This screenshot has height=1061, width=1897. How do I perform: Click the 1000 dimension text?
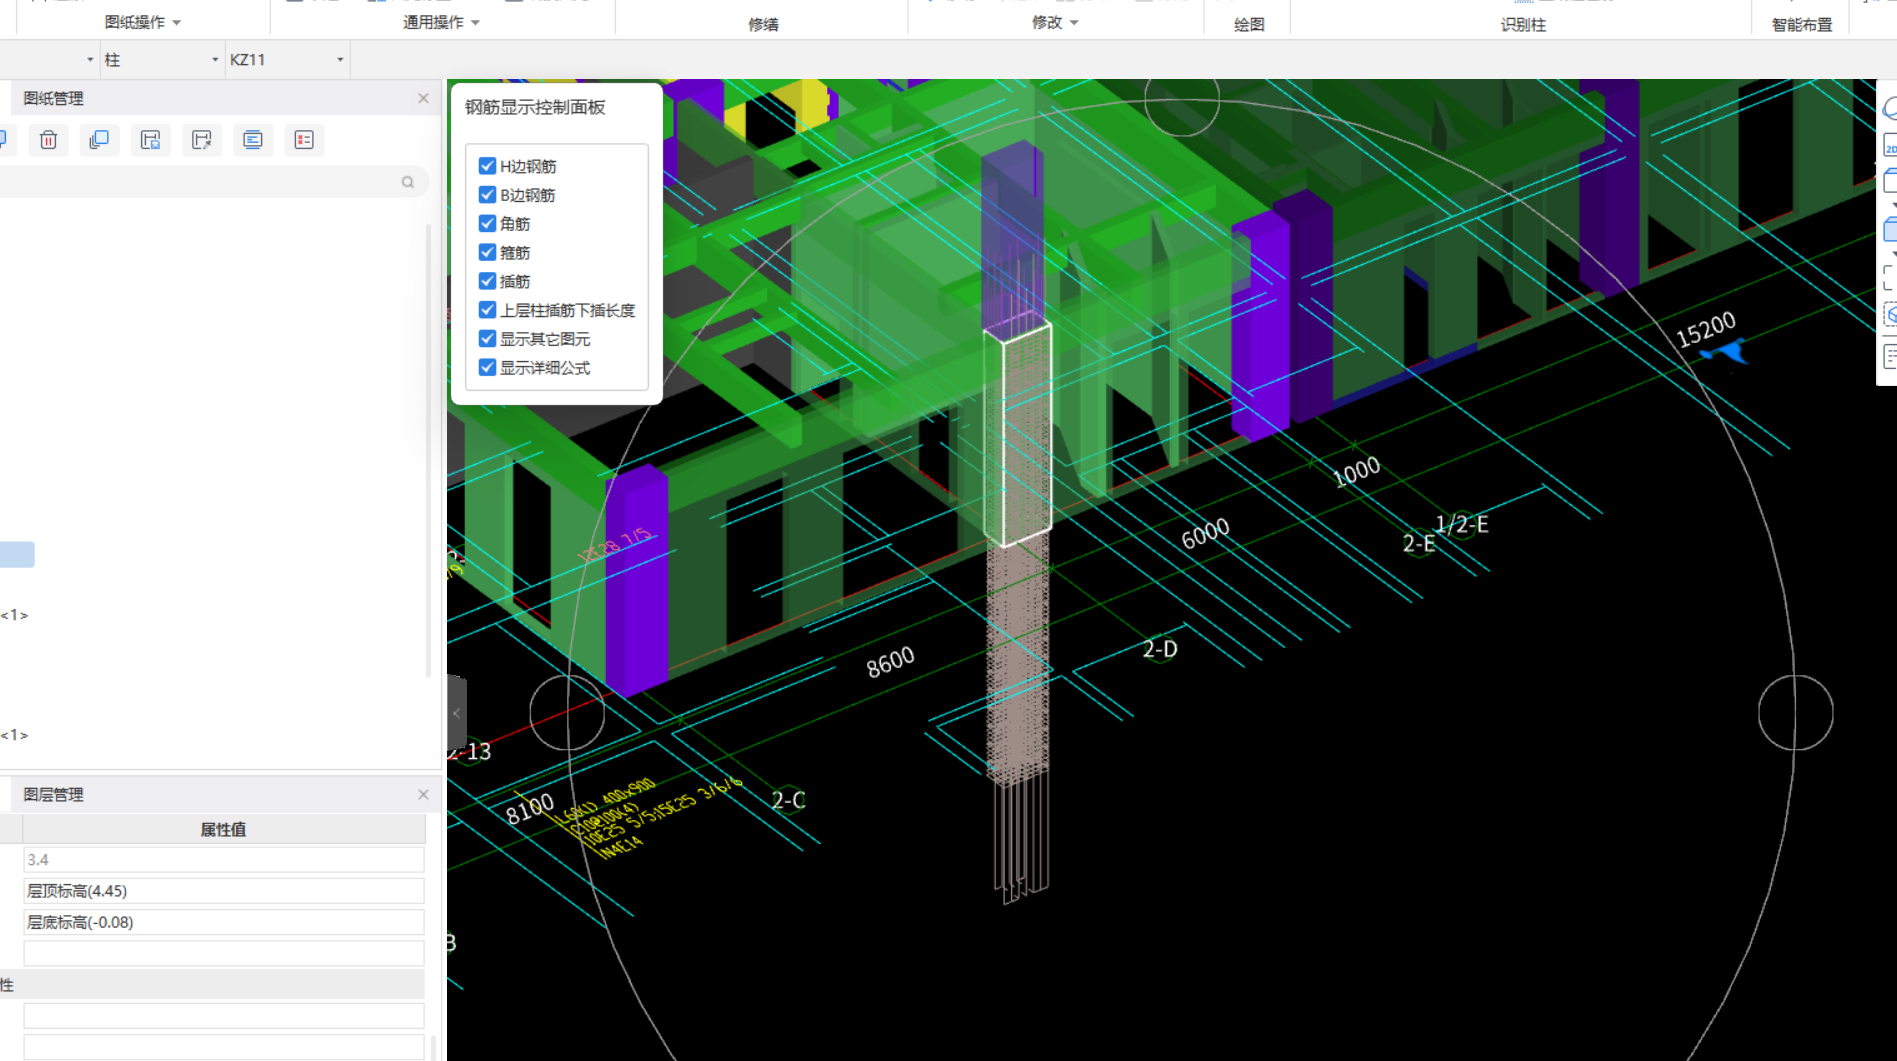click(x=1356, y=471)
